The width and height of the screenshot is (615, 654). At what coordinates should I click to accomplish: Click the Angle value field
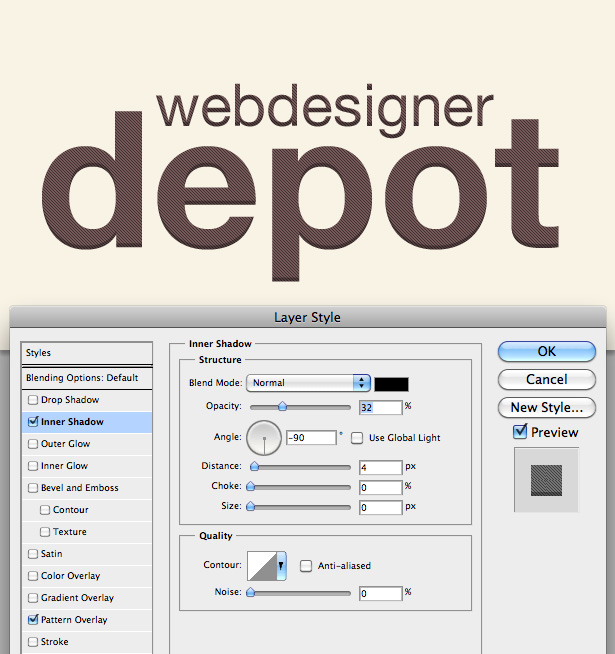[x=311, y=438]
